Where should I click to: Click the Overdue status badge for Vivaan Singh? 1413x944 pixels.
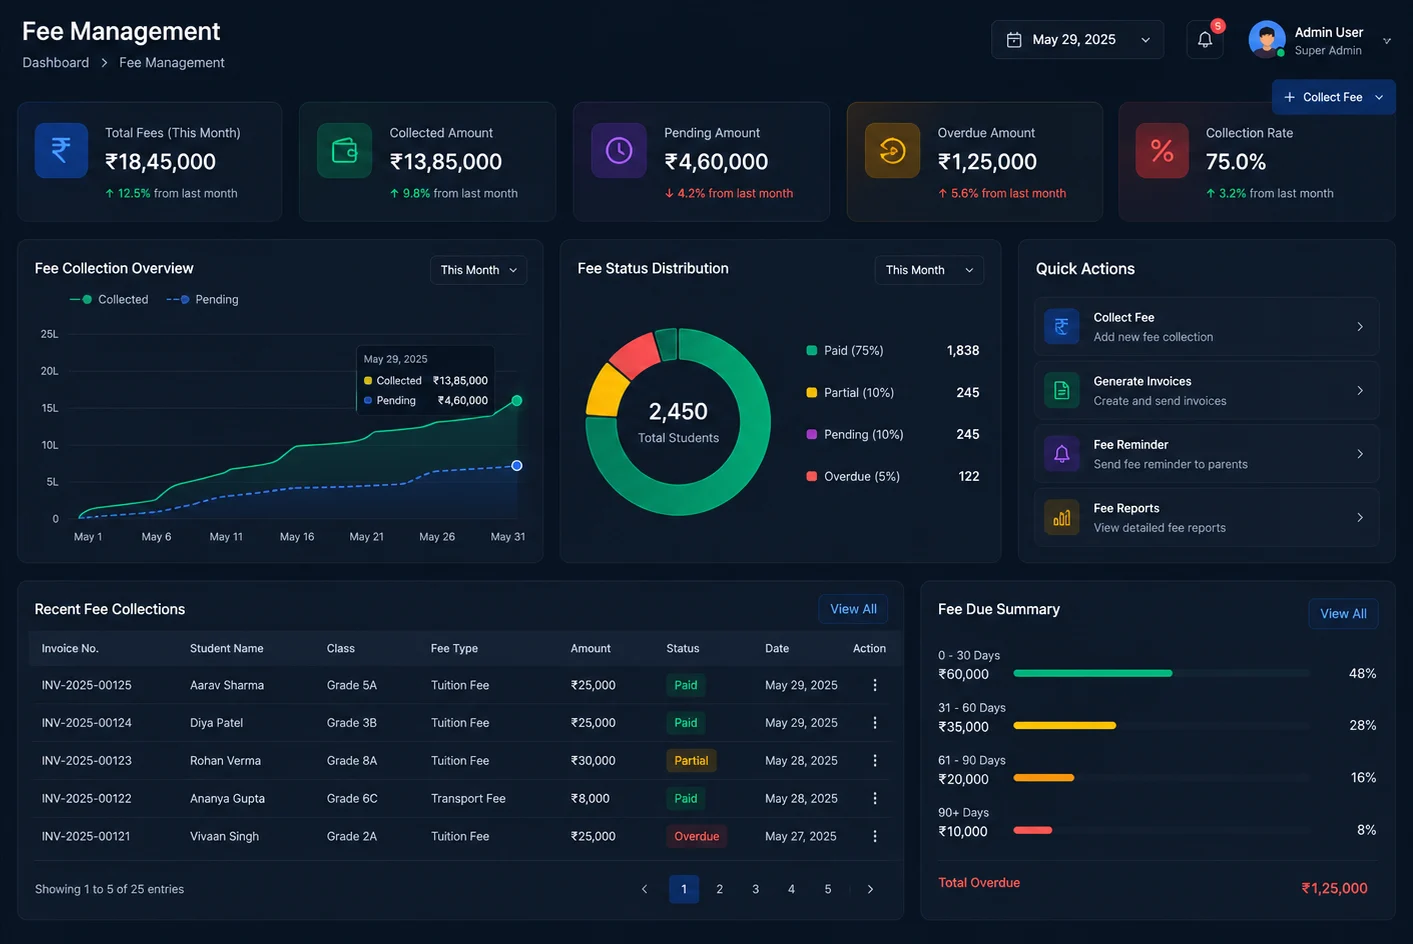[x=697, y=836]
